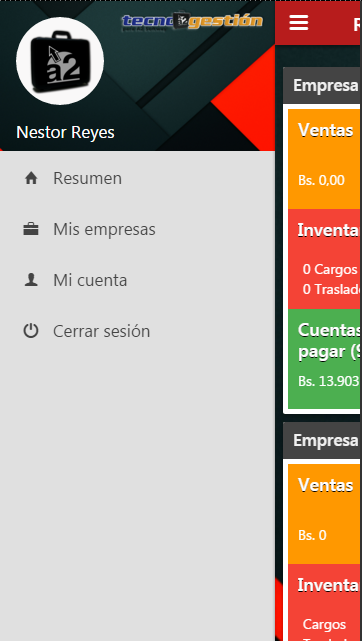
Task: Open the green Cuentas por pagar card
Action: click(325, 359)
